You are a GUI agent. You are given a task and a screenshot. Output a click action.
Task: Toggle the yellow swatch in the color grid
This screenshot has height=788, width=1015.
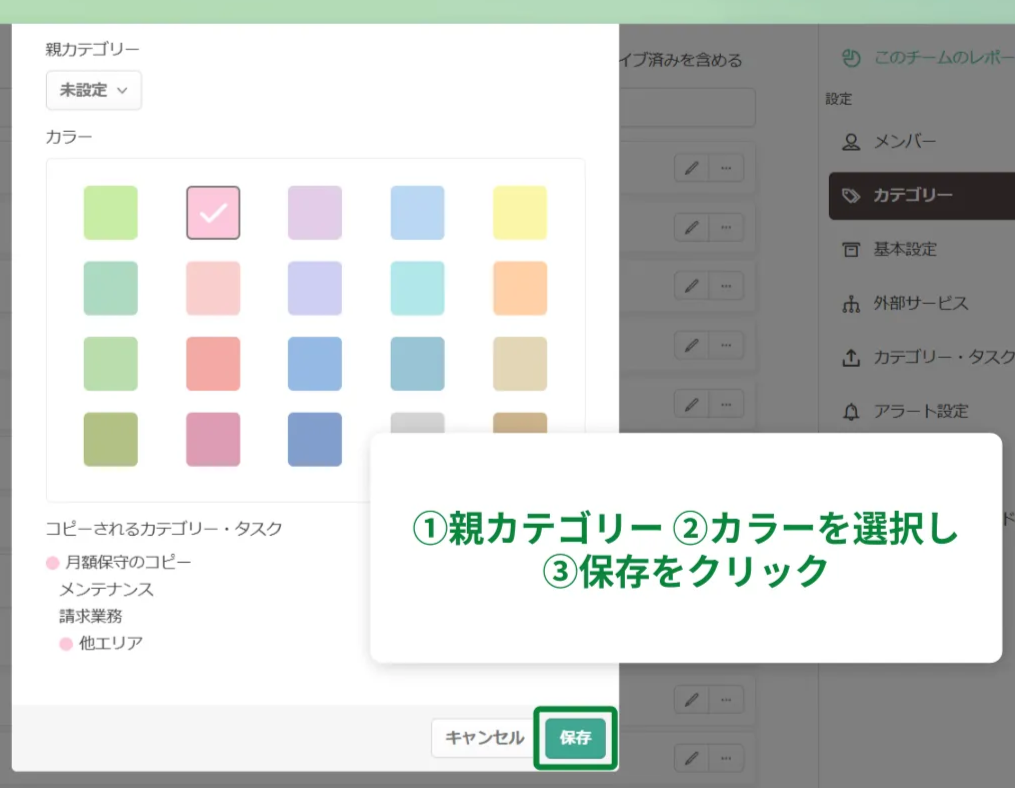519,212
